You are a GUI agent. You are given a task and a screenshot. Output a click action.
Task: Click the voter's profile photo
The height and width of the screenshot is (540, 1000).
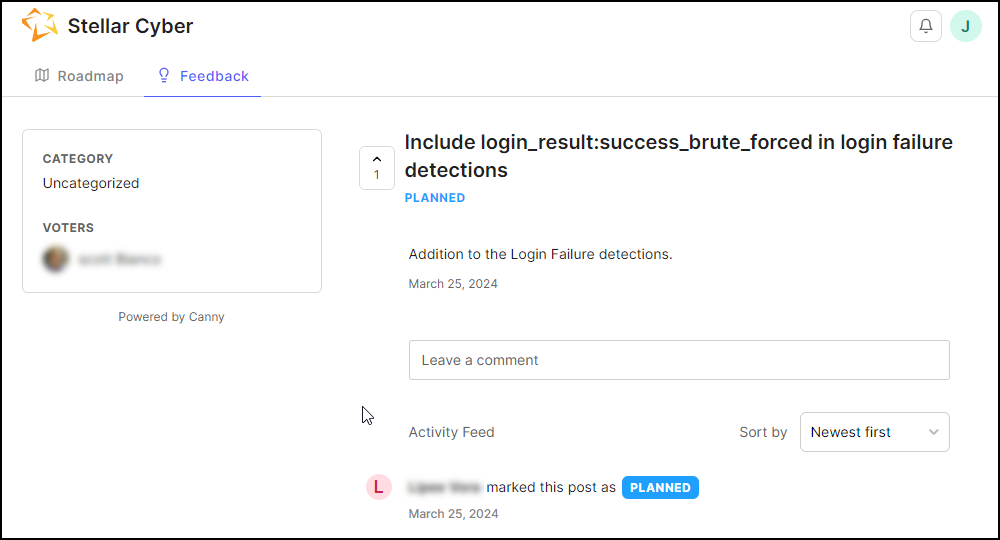[x=55, y=259]
